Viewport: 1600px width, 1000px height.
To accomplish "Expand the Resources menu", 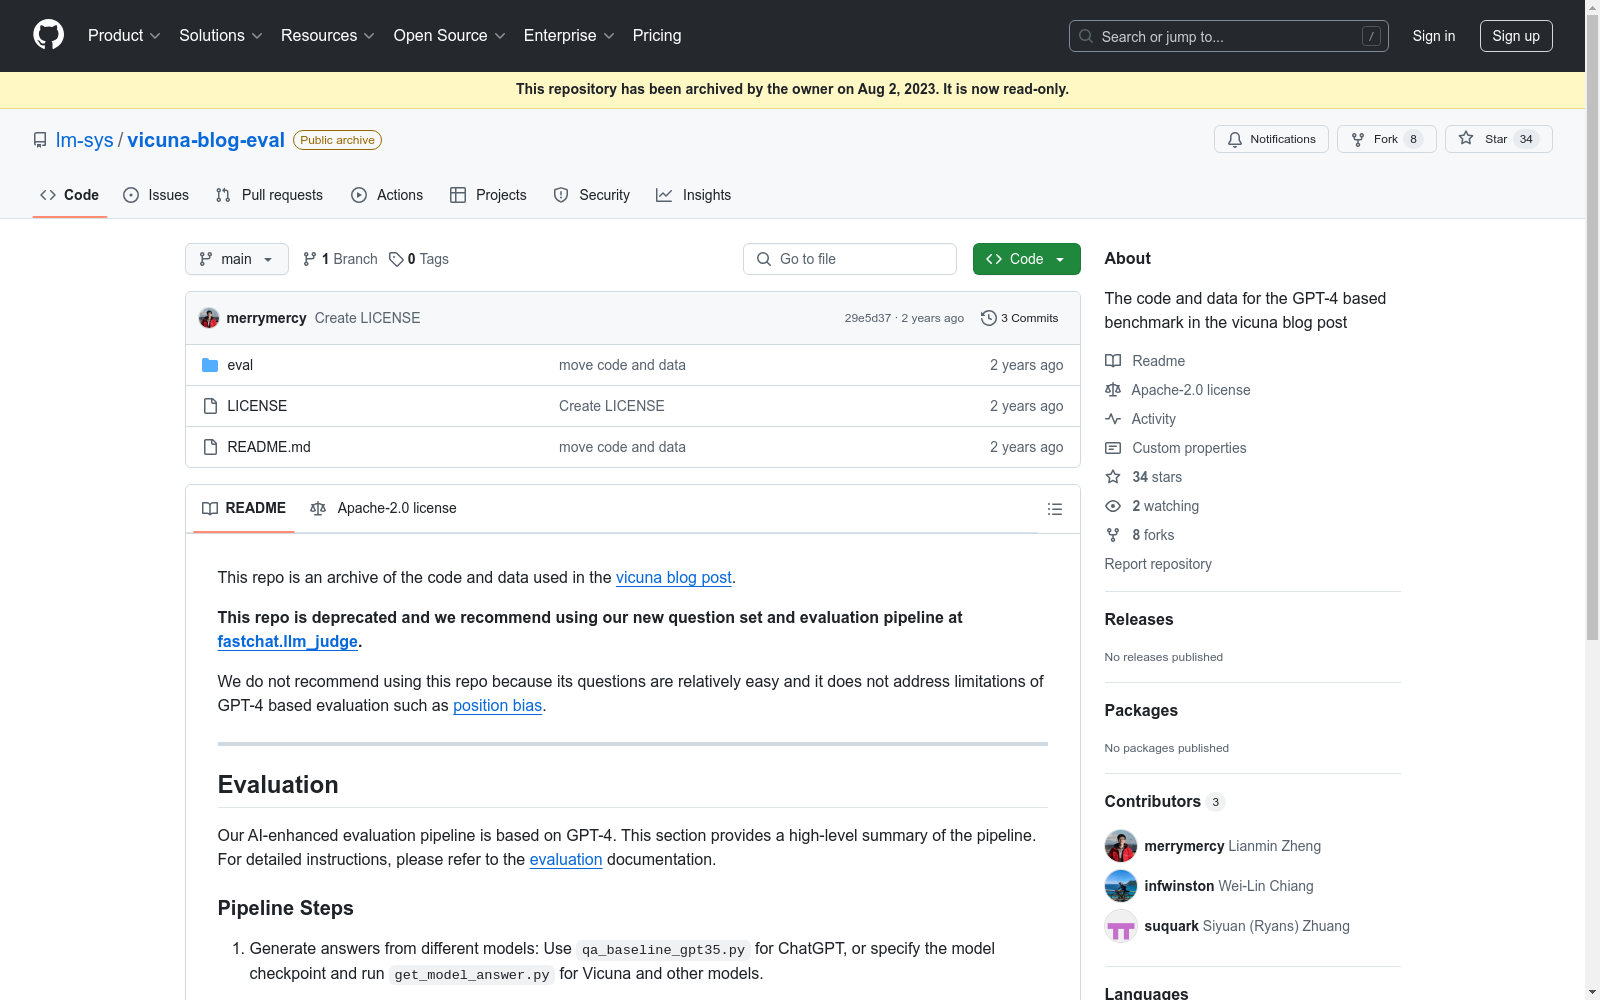I will (328, 35).
